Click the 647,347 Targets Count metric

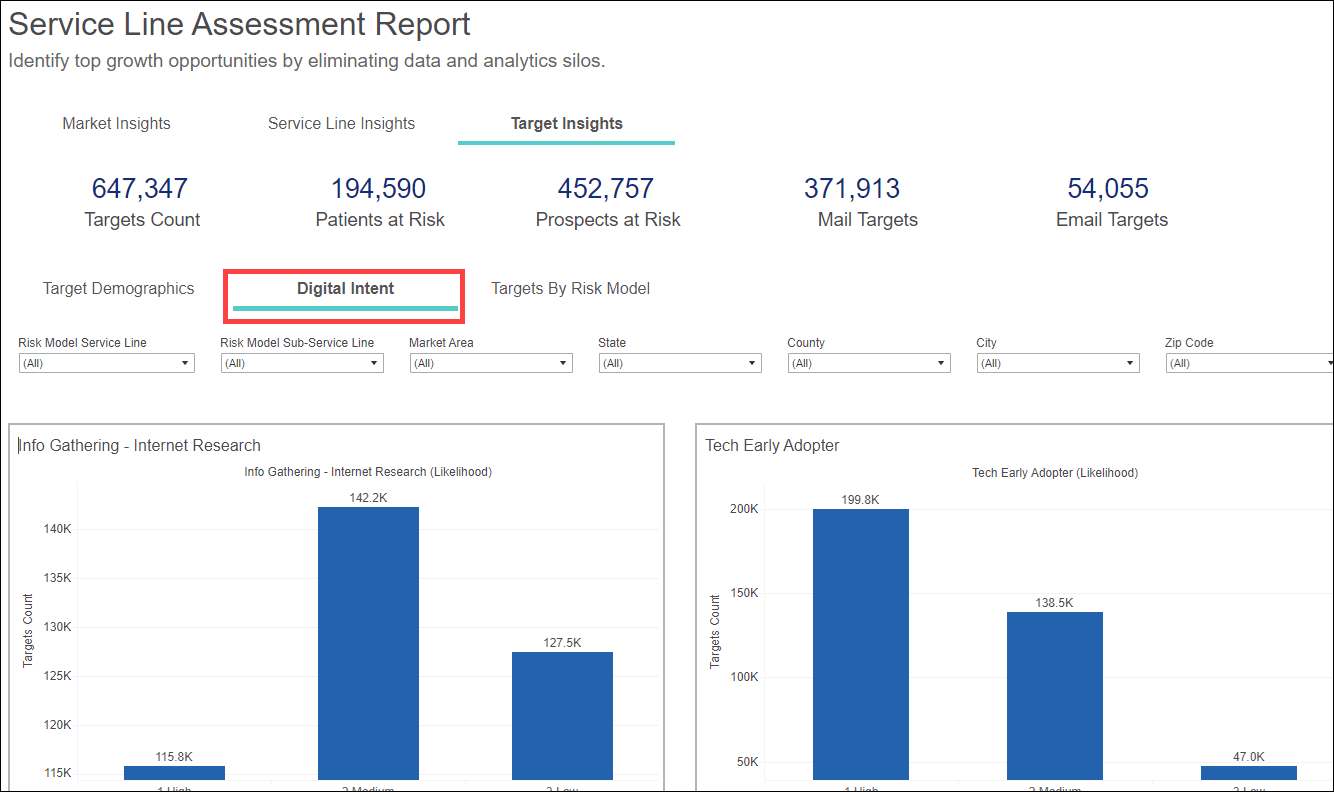coord(140,189)
